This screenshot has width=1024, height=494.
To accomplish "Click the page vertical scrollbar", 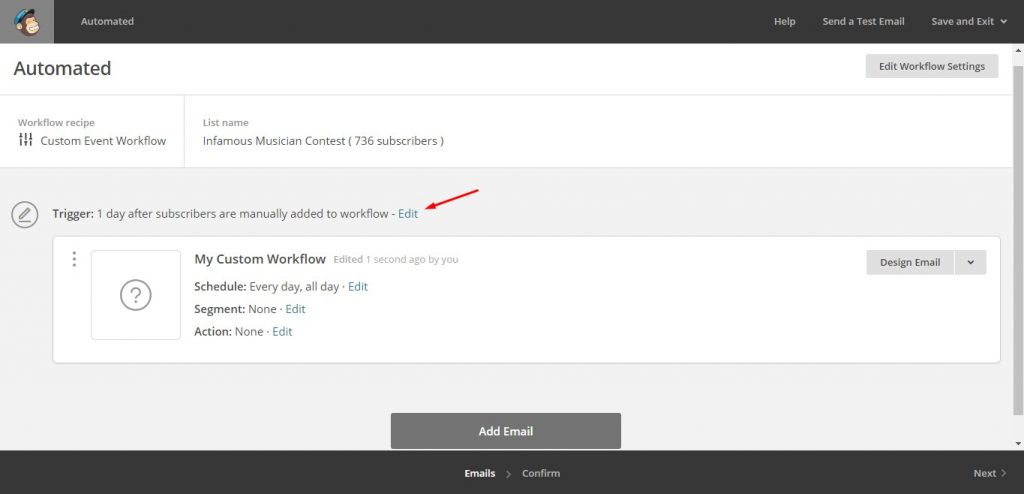I will coord(1018,239).
